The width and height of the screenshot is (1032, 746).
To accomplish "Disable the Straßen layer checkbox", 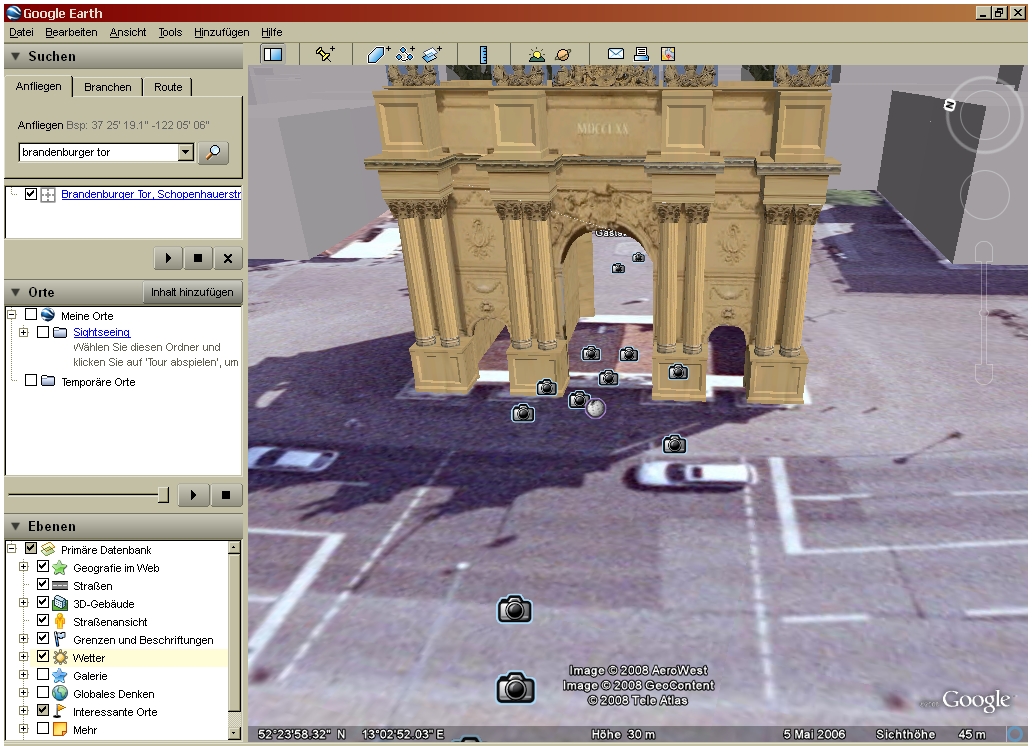I will click(x=43, y=585).
